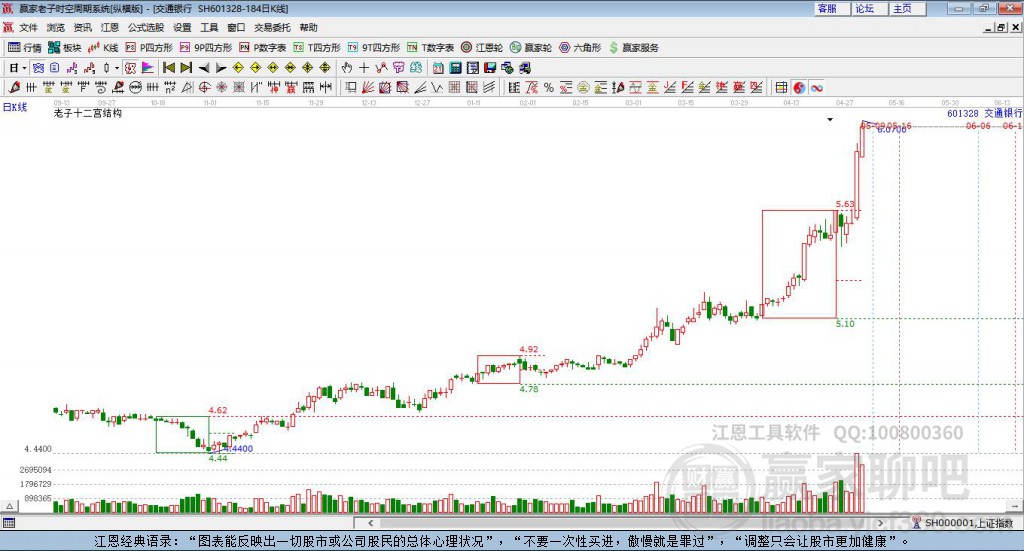This screenshot has height=551, width=1024.
Task: Open 六角形 hexagon tool
Action: [x=580, y=48]
